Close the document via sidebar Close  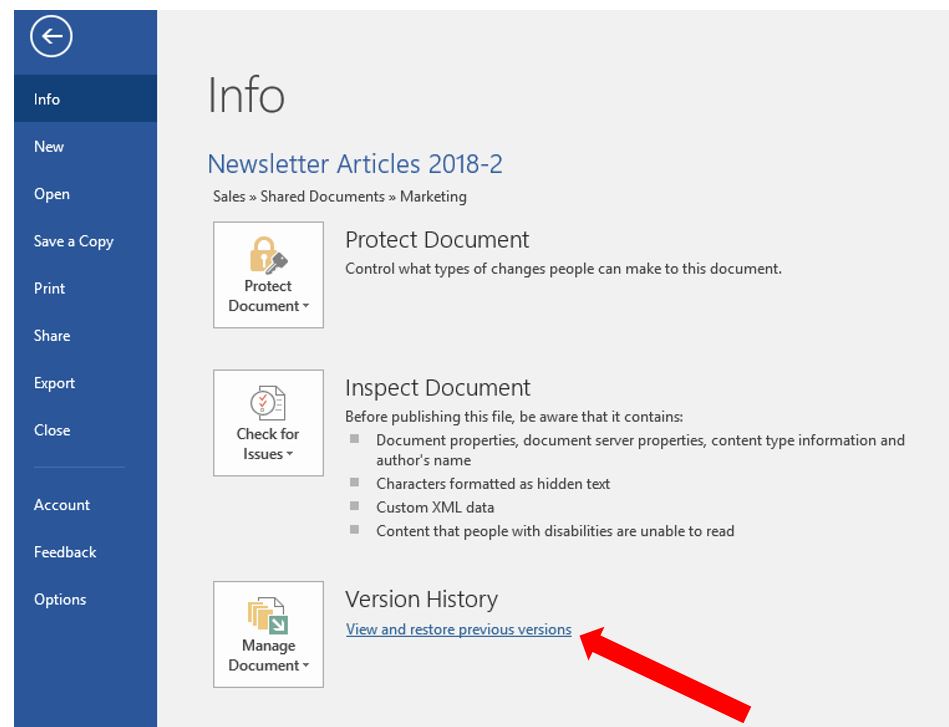click(85, 430)
